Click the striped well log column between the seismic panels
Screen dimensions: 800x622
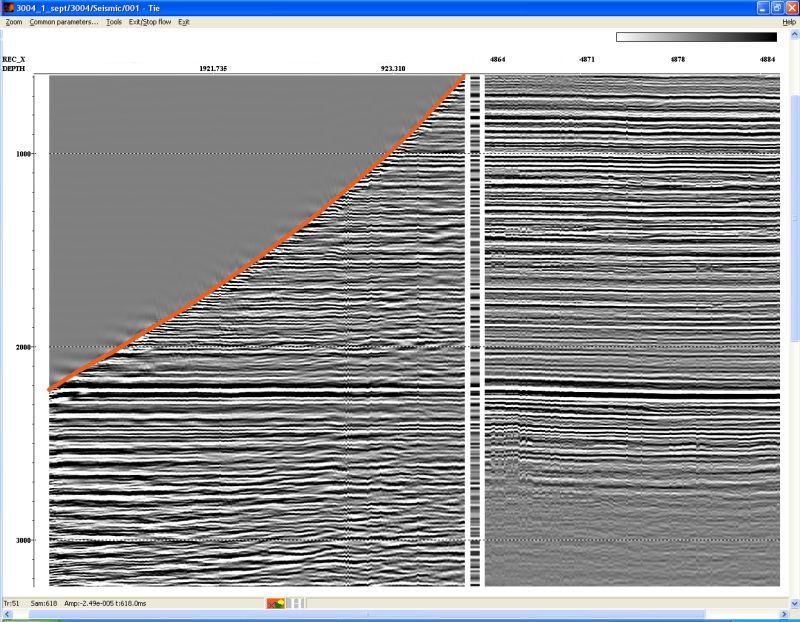(x=475, y=331)
